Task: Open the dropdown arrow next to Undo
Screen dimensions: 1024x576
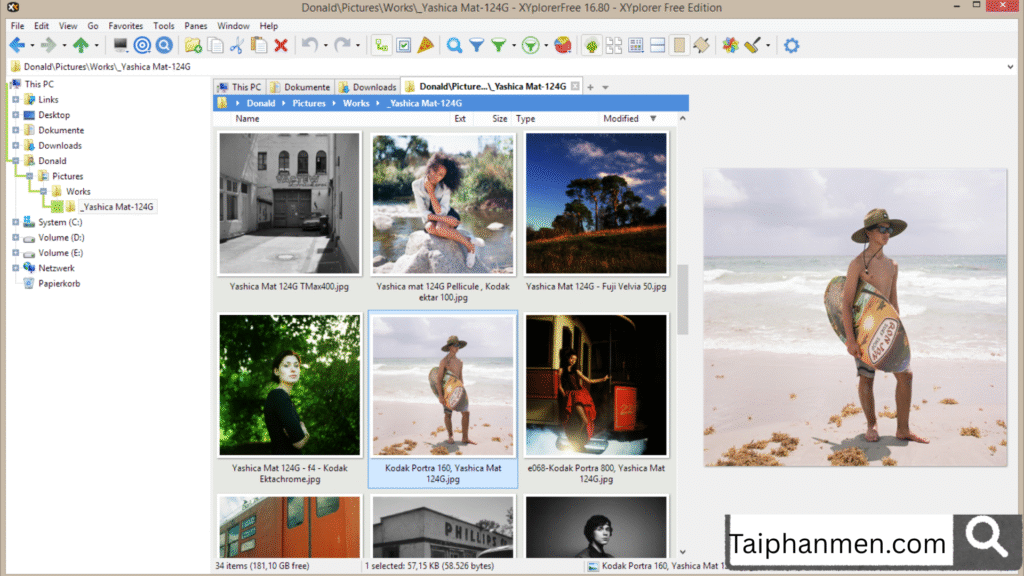Action: tap(326, 46)
